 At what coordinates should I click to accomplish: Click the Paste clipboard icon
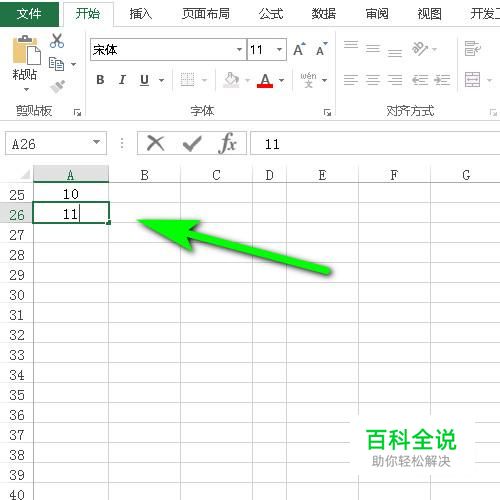[x=26, y=50]
